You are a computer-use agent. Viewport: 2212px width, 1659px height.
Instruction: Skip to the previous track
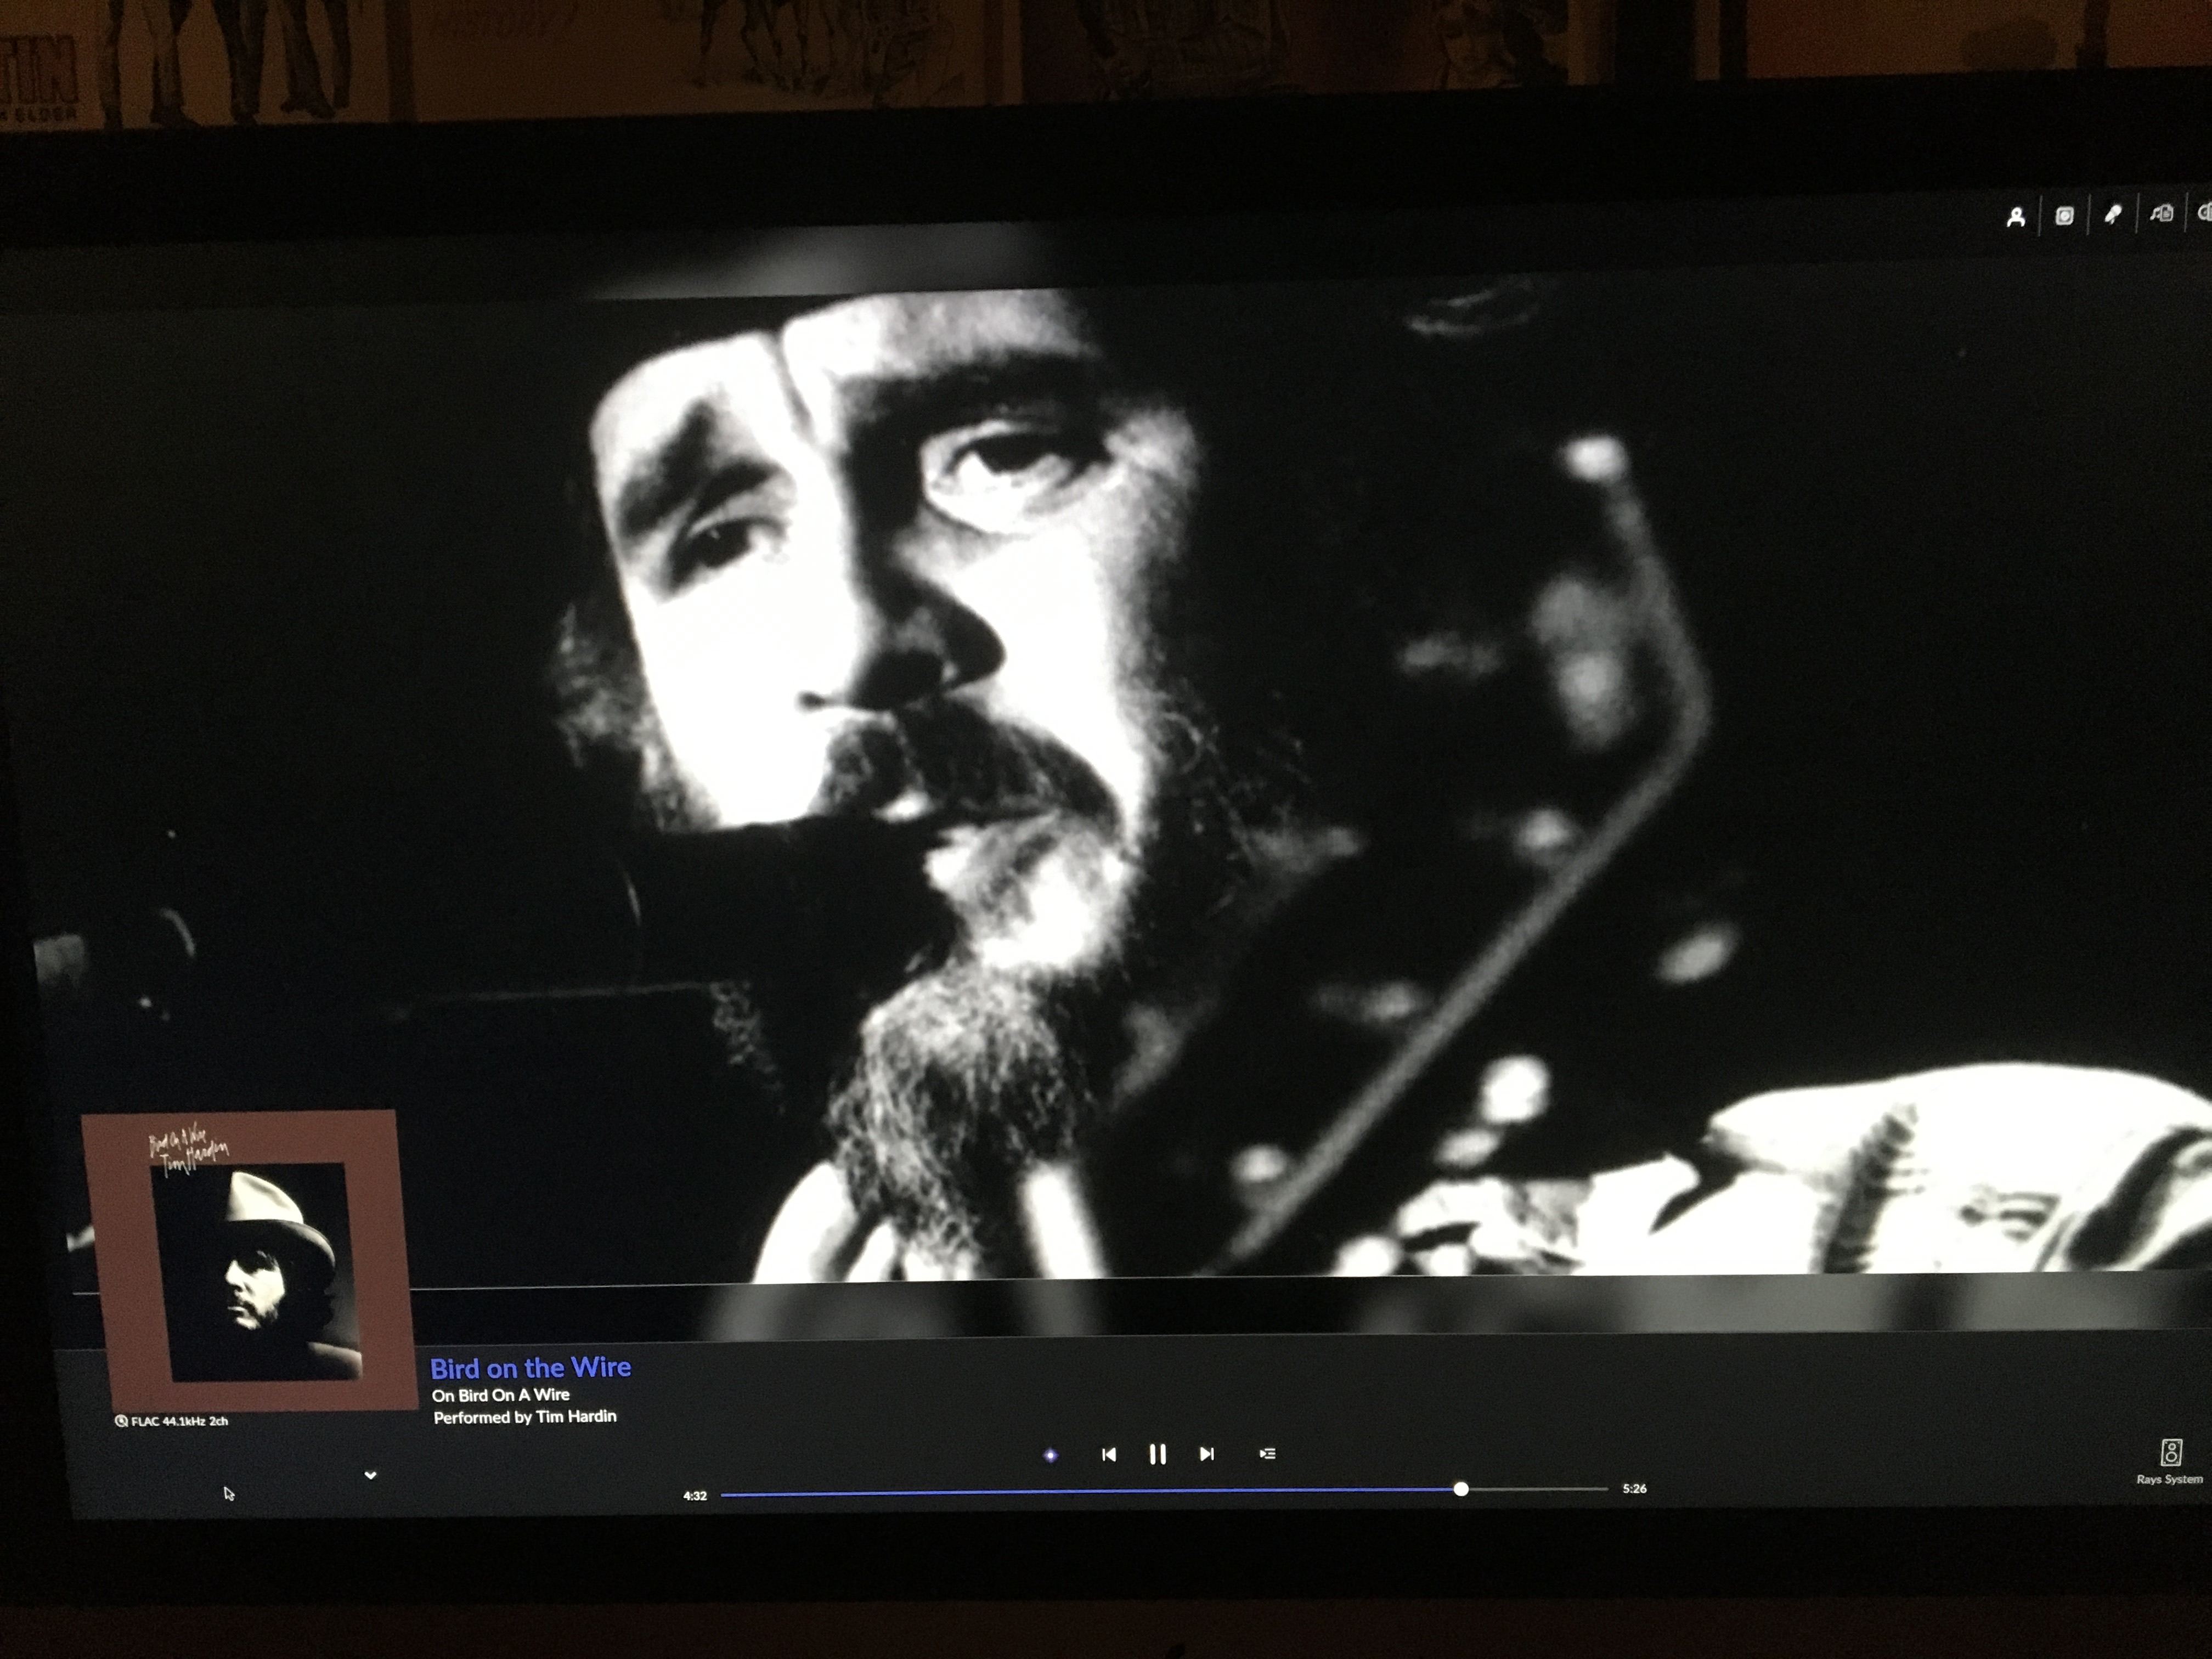[x=1108, y=1454]
